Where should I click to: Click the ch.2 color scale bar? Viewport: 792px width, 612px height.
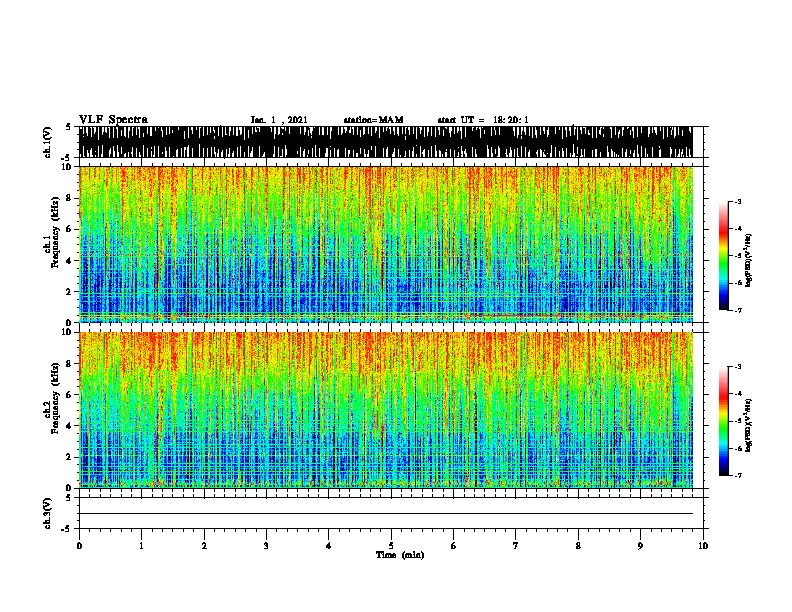coord(724,421)
